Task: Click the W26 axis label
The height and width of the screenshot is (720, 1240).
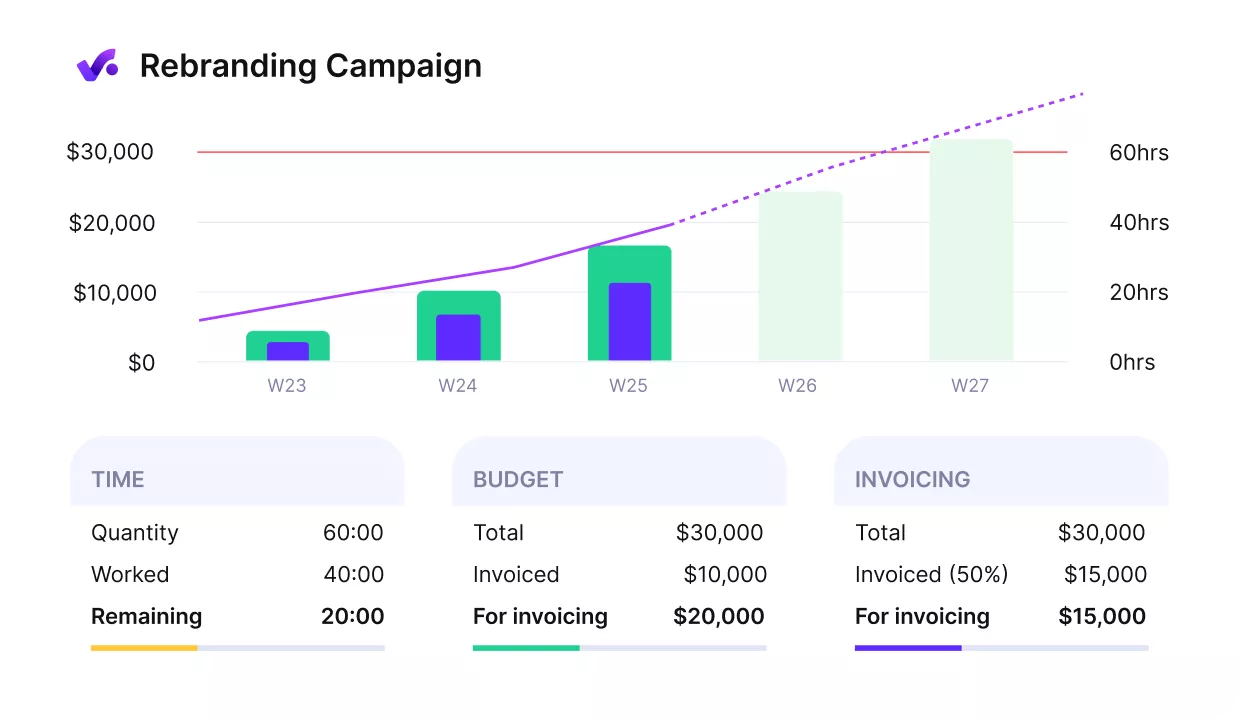Action: (x=797, y=384)
